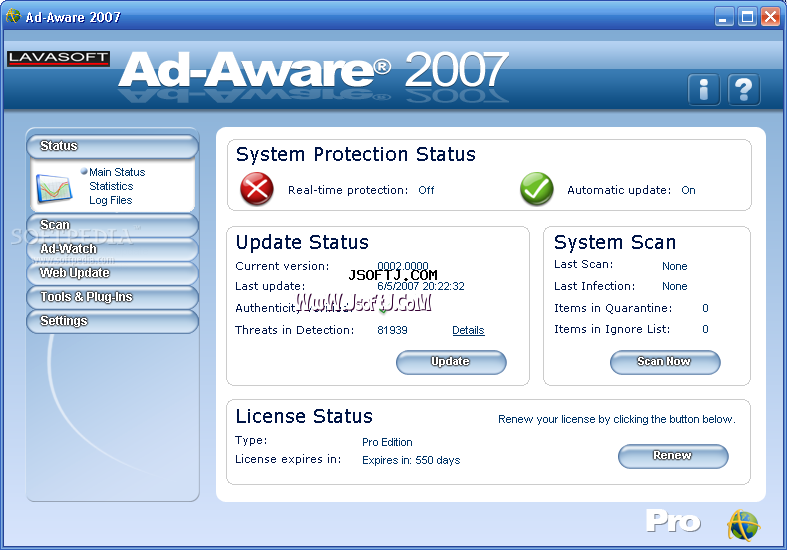Image resolution: width=787 pixels, height=550 pixels.
Task: Click the Last Infection 'None' value
Action: point(675,286)
